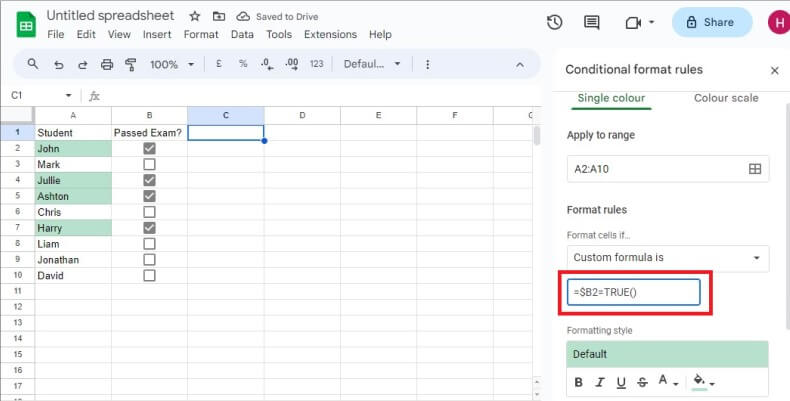Open the Extensions menu
The width and height of the screenshot is (790, 401).
pos(331,34)
